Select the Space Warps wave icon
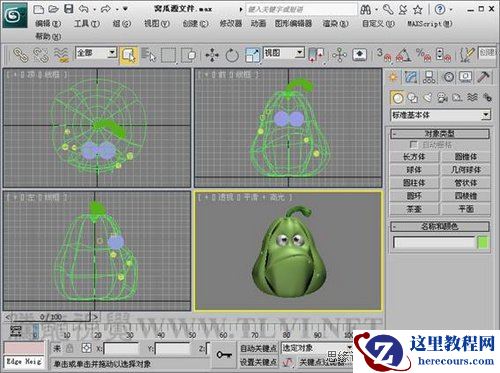 coord(472,98)
